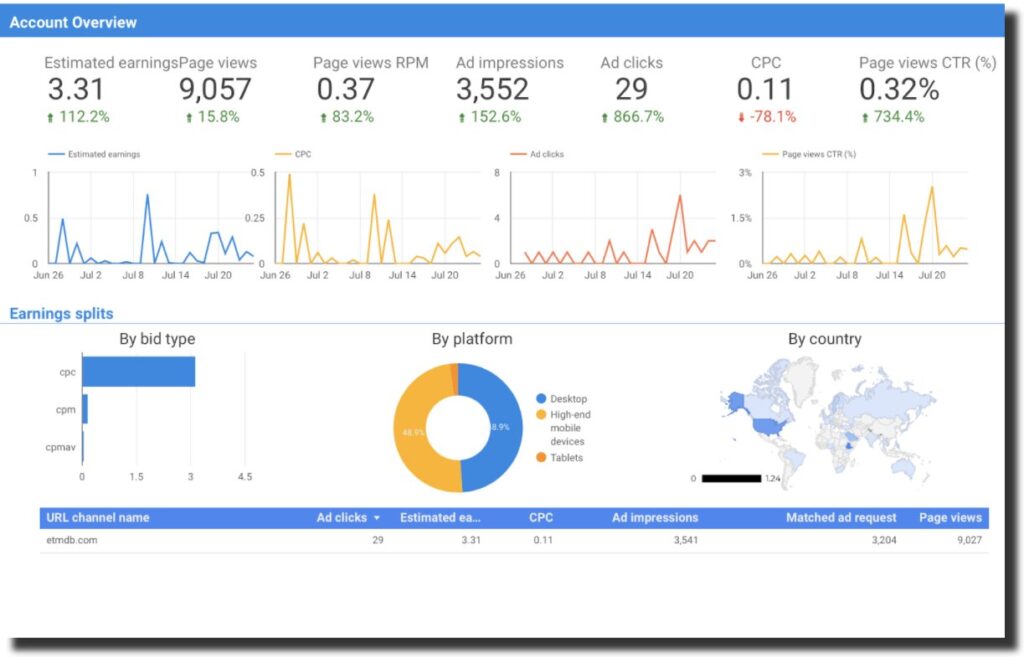Click the Ad impressions table column header

click(x=655, y=518)
